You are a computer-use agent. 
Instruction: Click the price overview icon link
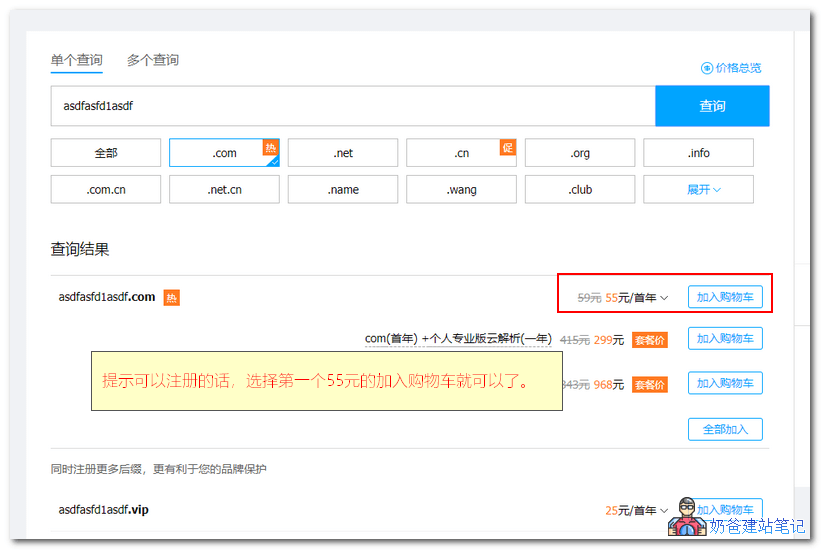click(x=731, y=68)
